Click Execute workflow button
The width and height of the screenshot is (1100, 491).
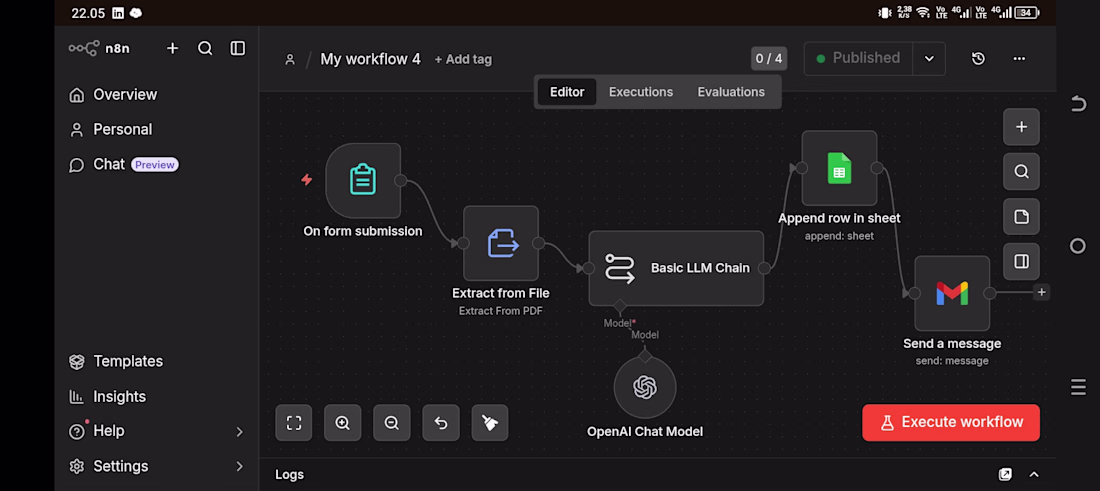[951, 422]
